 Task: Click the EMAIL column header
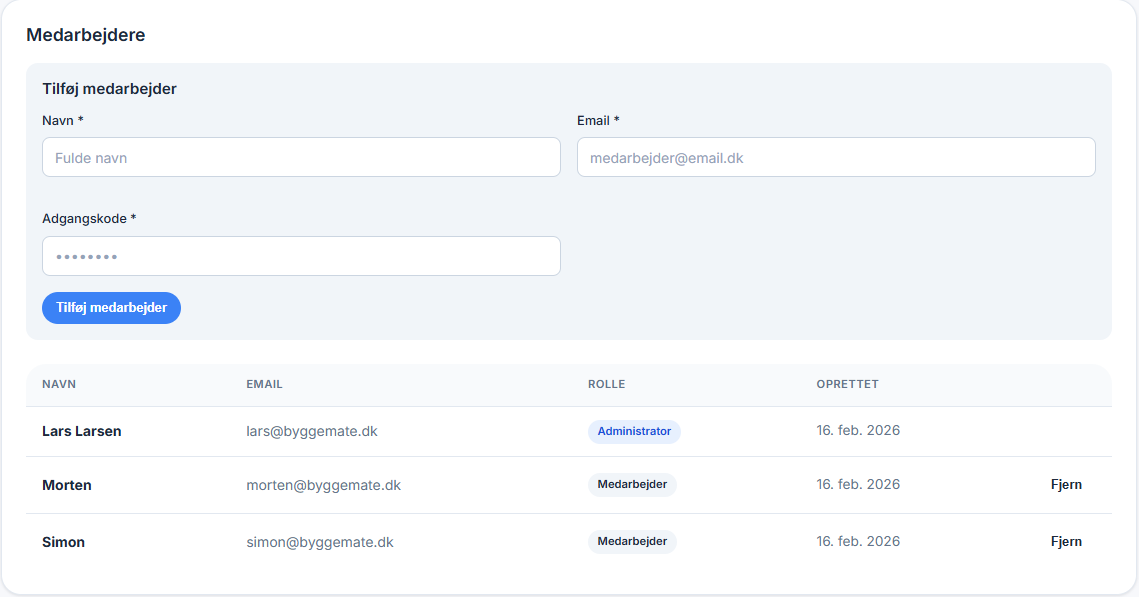(x=264, y=385)
